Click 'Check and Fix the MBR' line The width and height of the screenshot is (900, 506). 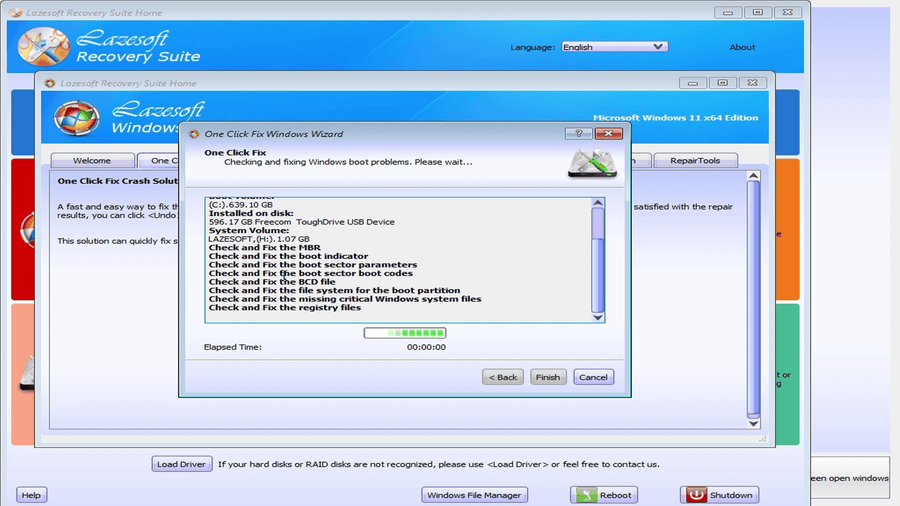pyautogui.click(x=265, y=247)
